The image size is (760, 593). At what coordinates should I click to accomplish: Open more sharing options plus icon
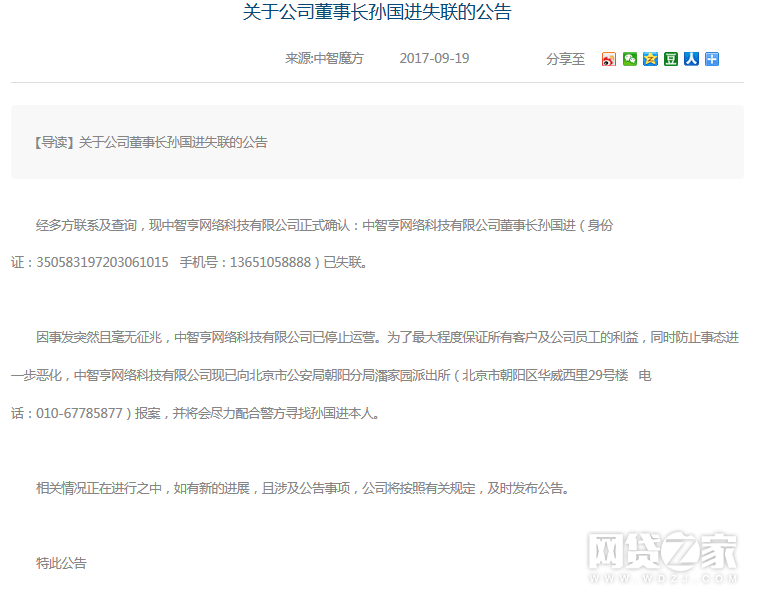[712, 59]
